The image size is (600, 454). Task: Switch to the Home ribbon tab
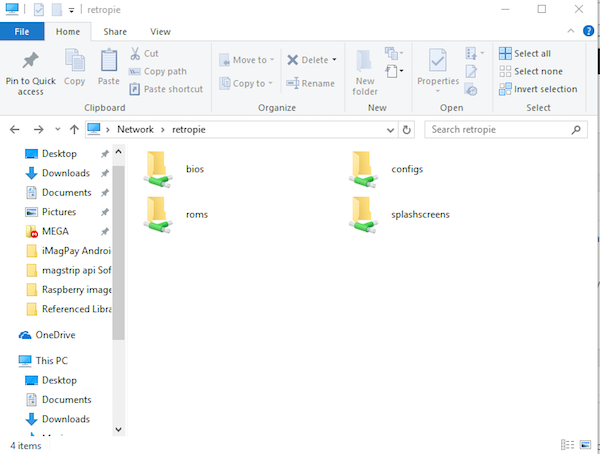point(68,32)
